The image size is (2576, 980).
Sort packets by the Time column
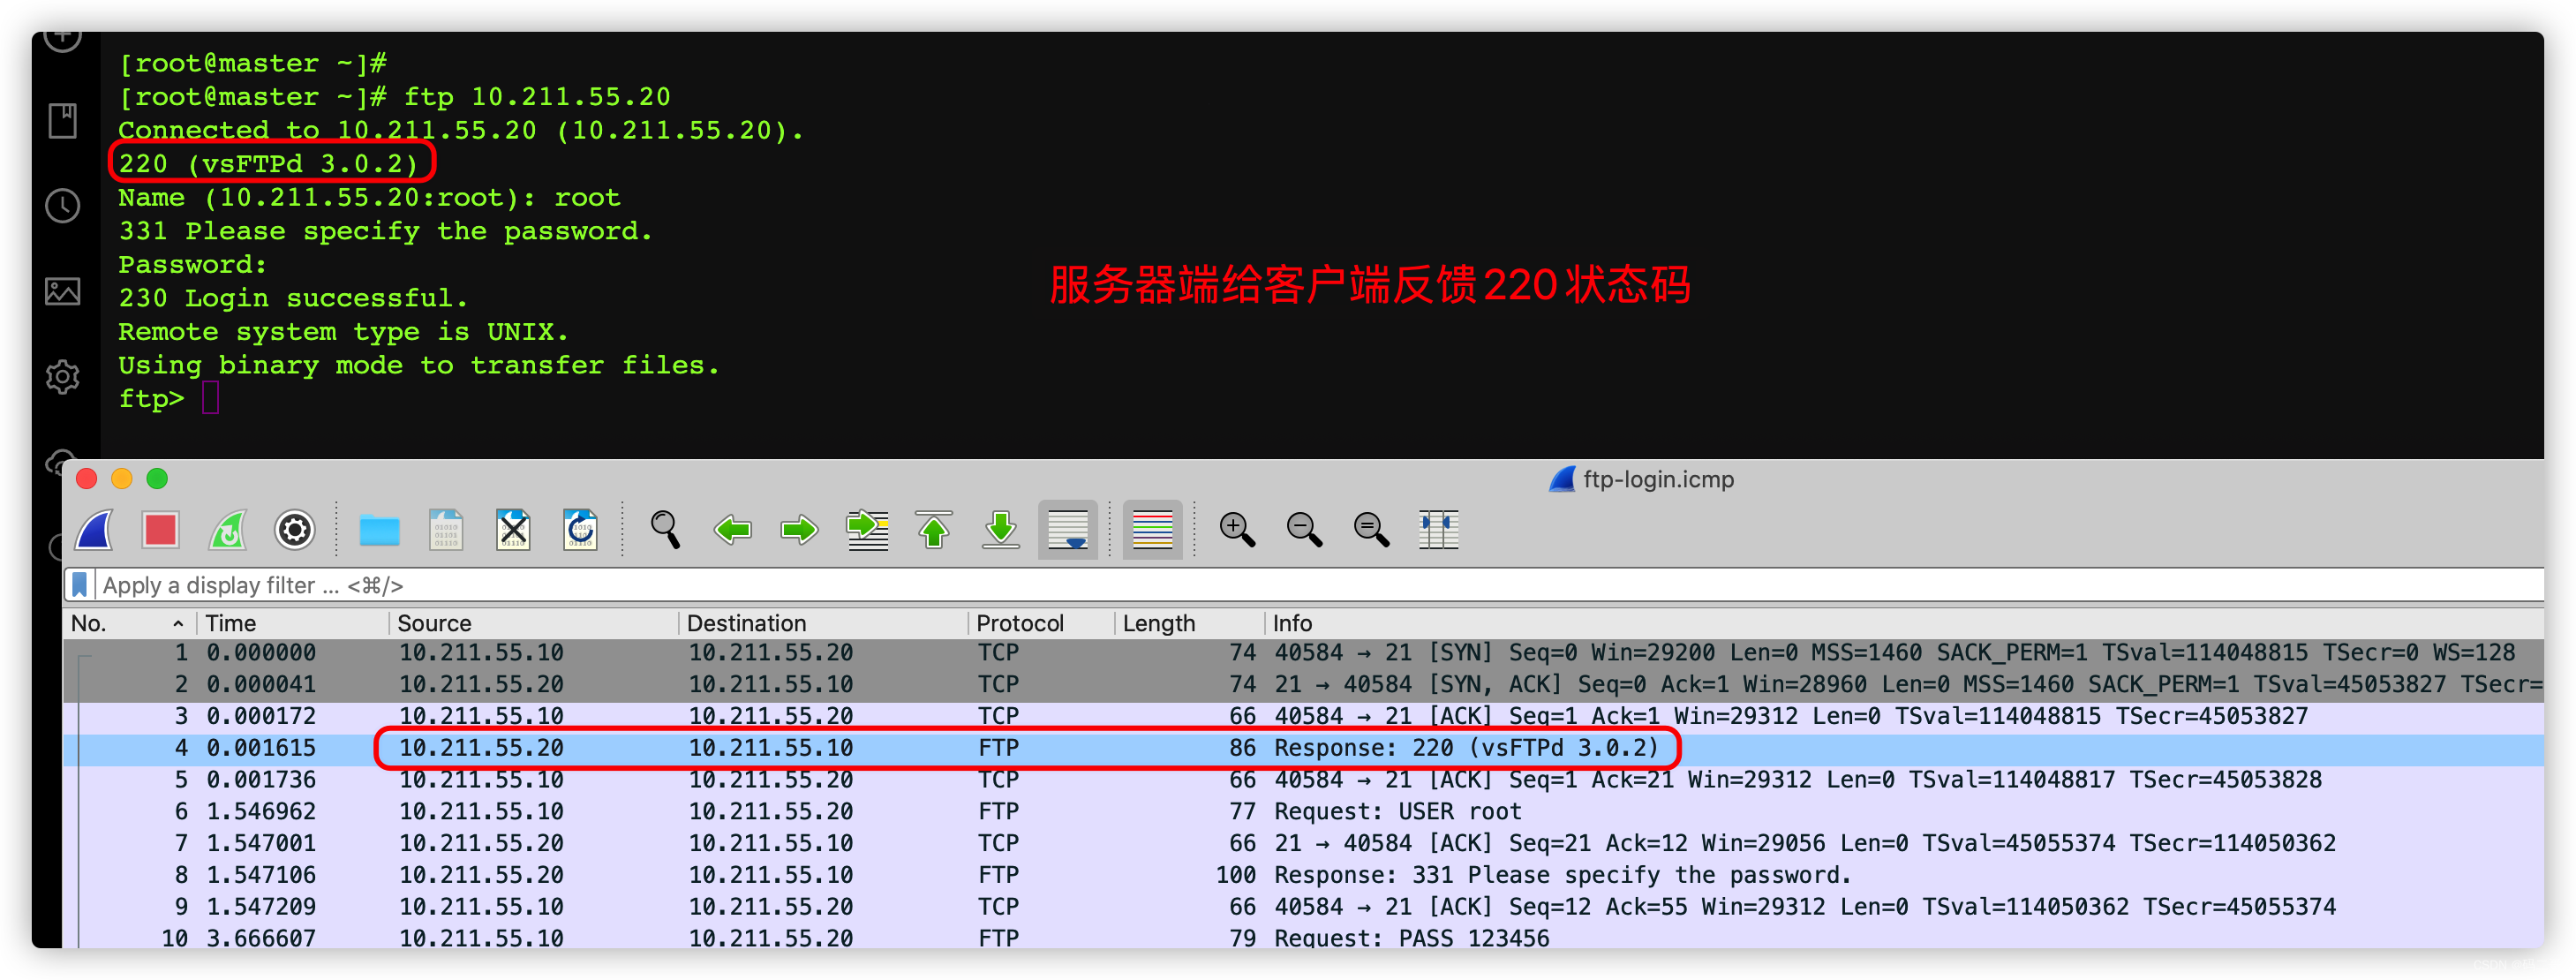291,624
